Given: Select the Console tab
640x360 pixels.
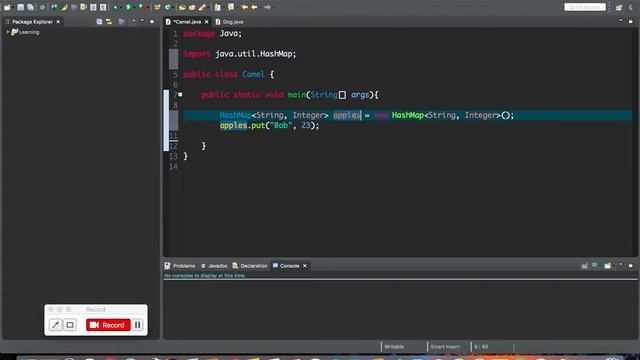Looking at the screenshot, I should tap(289, 266).
